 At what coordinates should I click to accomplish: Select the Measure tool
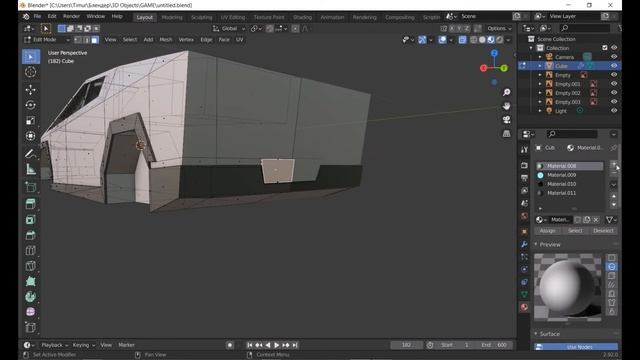click(x=31, y=169)
